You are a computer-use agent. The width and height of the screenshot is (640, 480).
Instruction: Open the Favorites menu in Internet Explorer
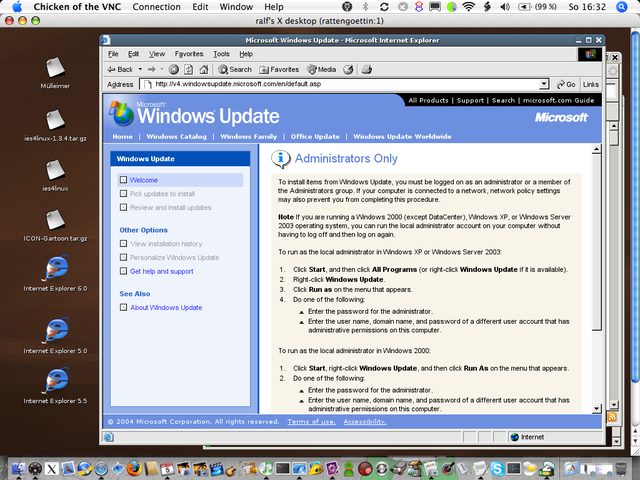[189, 54]
